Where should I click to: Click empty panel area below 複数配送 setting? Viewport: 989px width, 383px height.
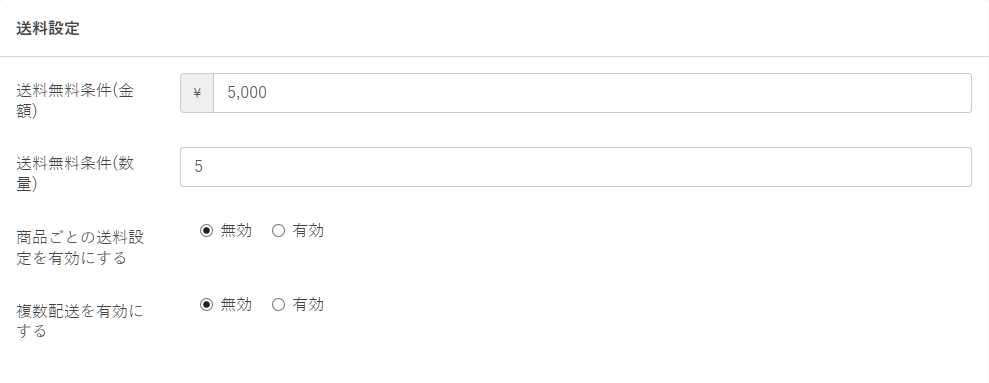pos(494,362)
